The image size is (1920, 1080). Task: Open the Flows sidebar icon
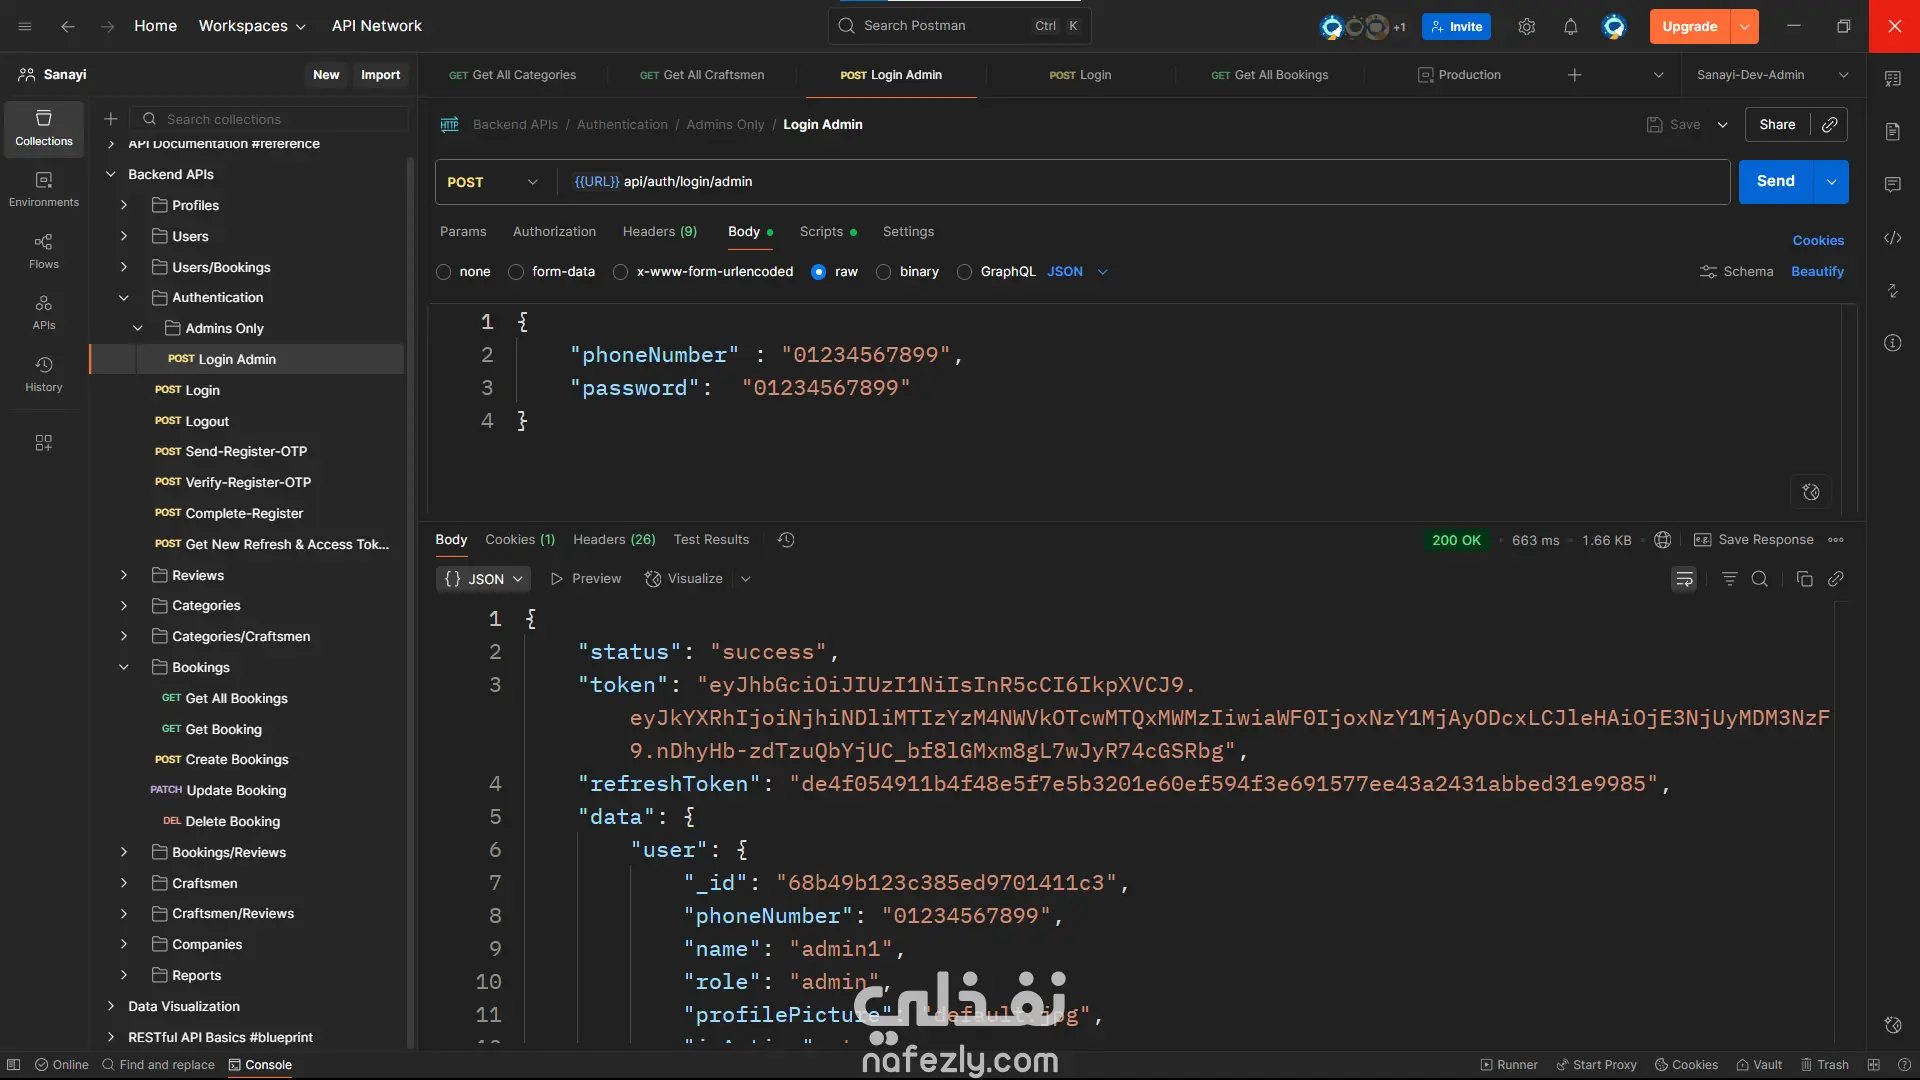click(x=43, y=250)
